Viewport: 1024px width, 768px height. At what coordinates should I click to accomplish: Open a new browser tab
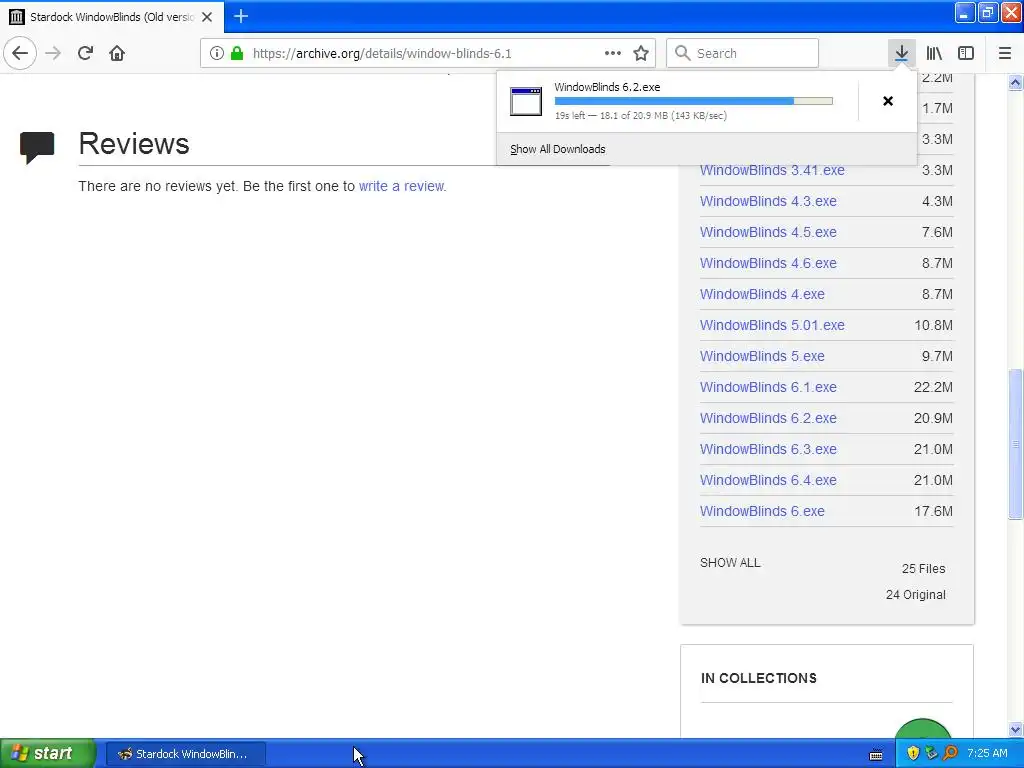coord(241,16)
